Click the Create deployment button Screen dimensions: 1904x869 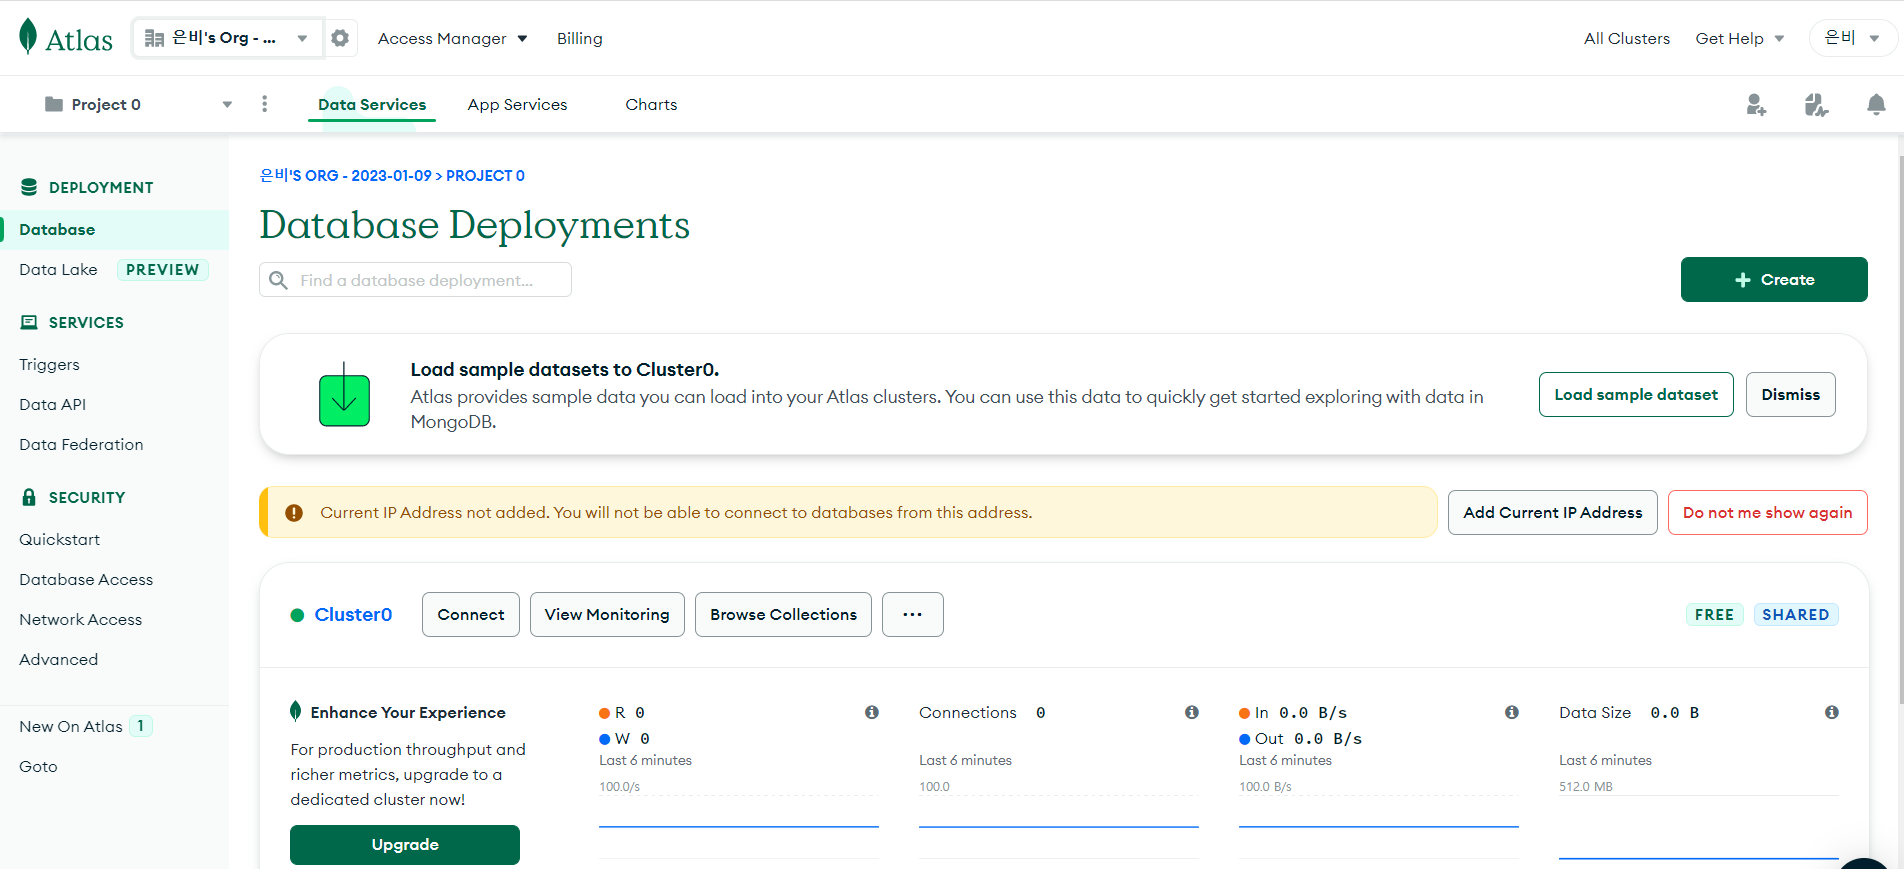1774,279
